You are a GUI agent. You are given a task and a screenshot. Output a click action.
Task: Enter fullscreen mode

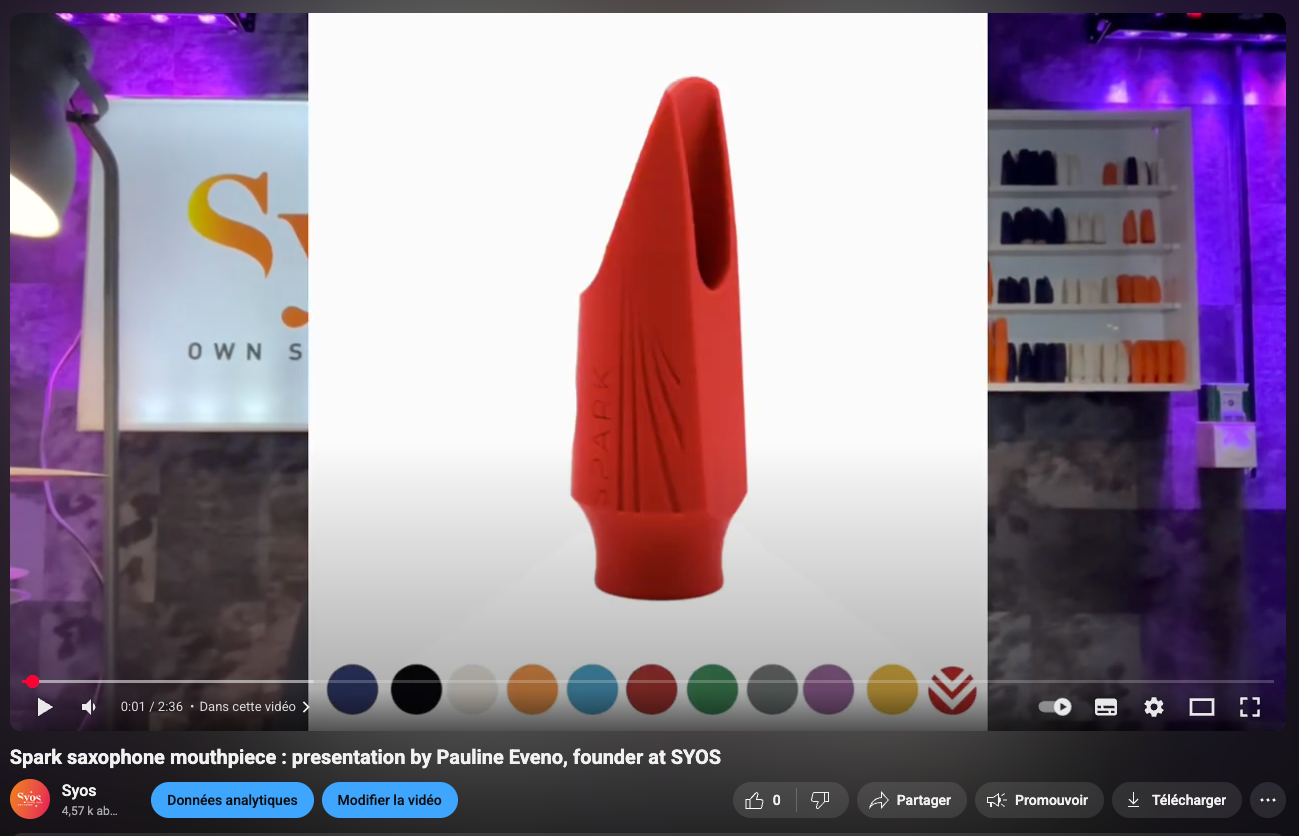[x=1249, y=707]
